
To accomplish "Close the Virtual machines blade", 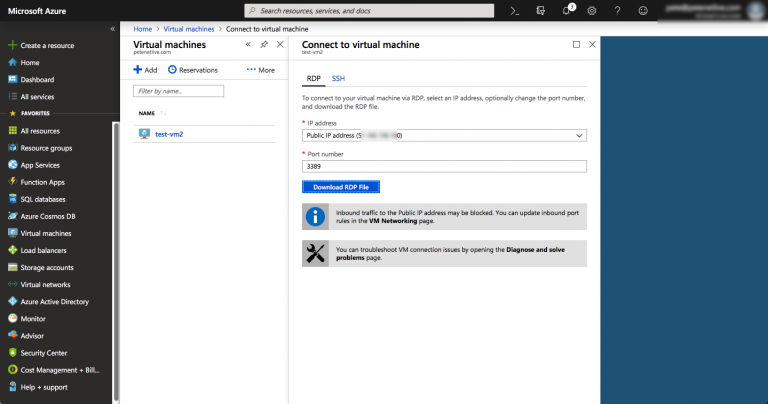I will tap(280, 45).
